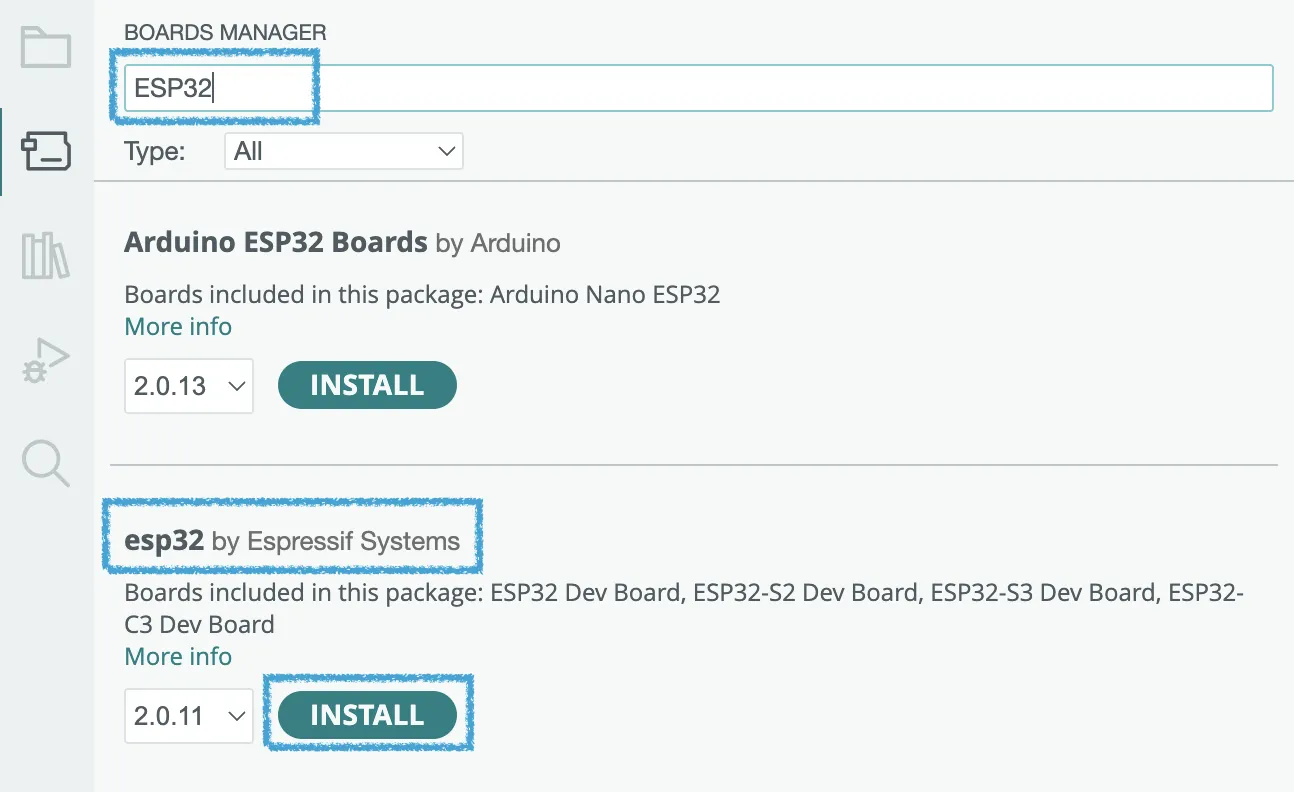The image size is (1294, 792).
Task: Click the boards search field containing ESP32
Action: [698, 88]
